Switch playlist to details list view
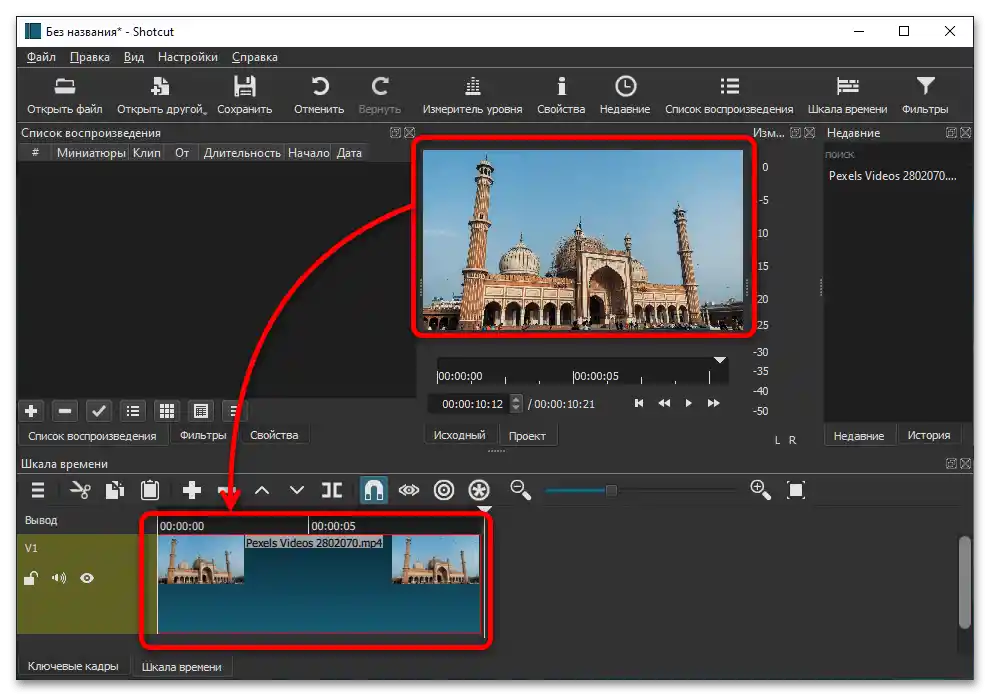The height and width of the screenshot is (696, 990). pos(133,412)
